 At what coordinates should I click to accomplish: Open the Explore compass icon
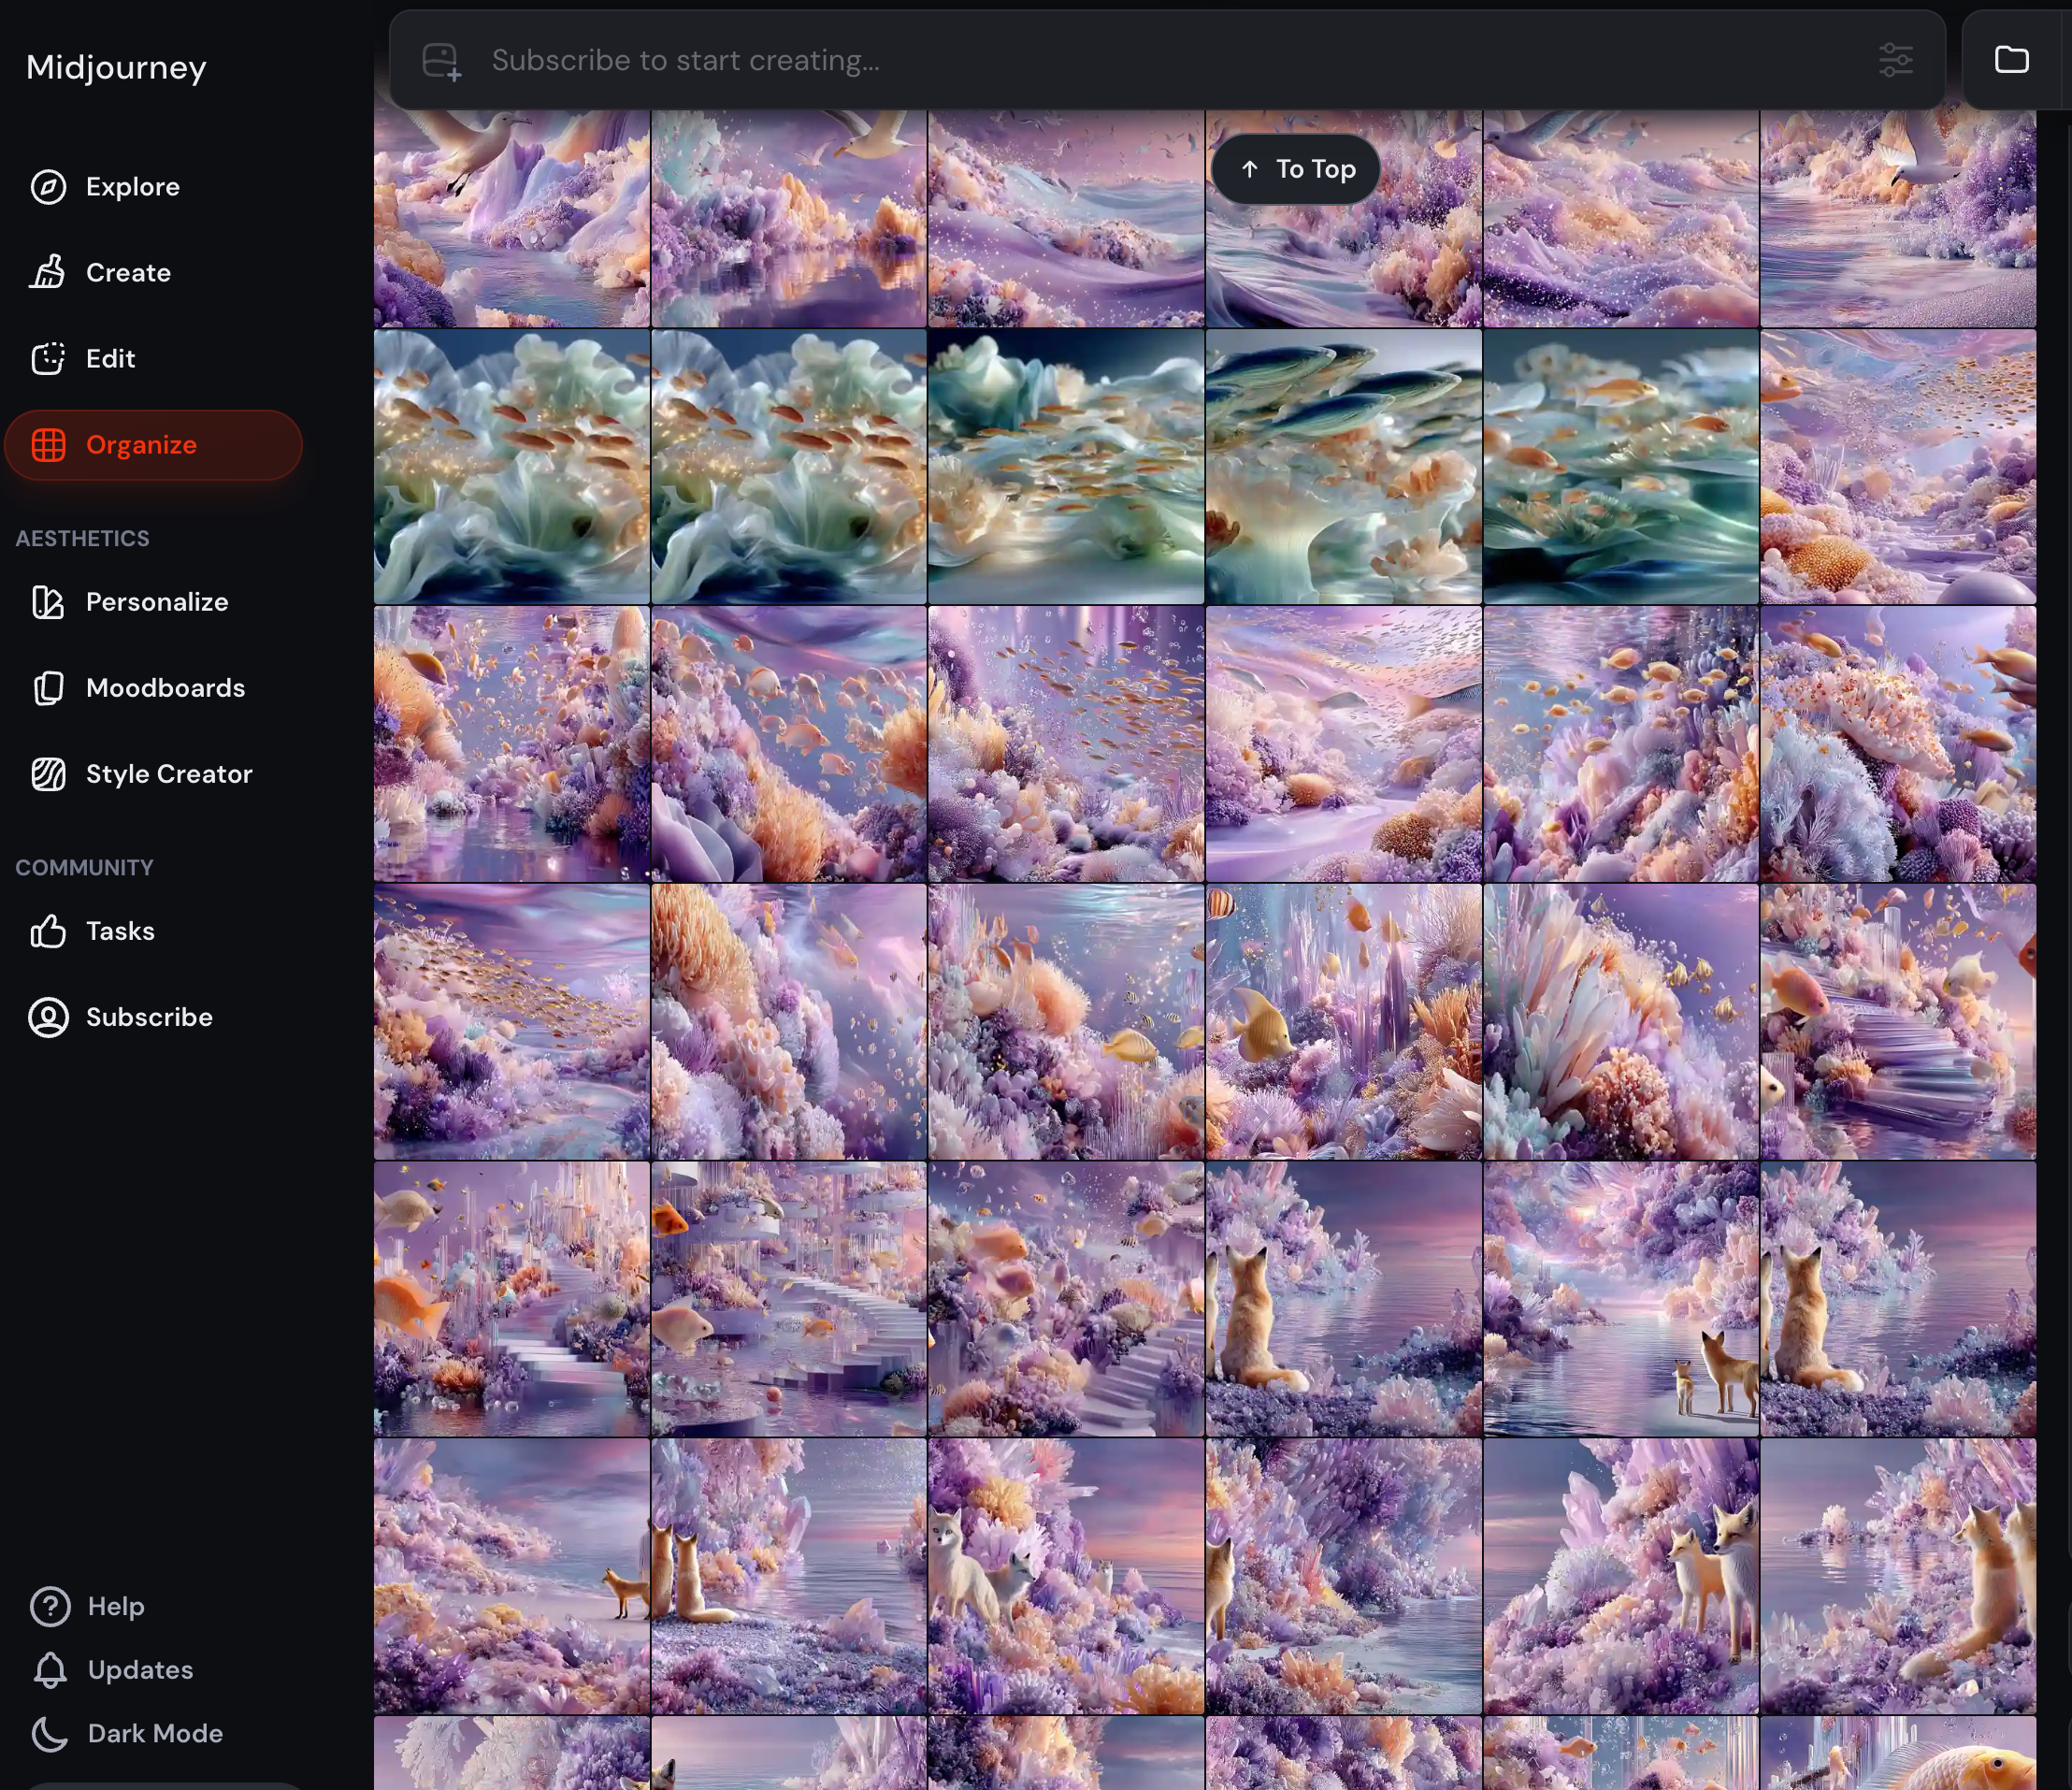tap(48, 187)
